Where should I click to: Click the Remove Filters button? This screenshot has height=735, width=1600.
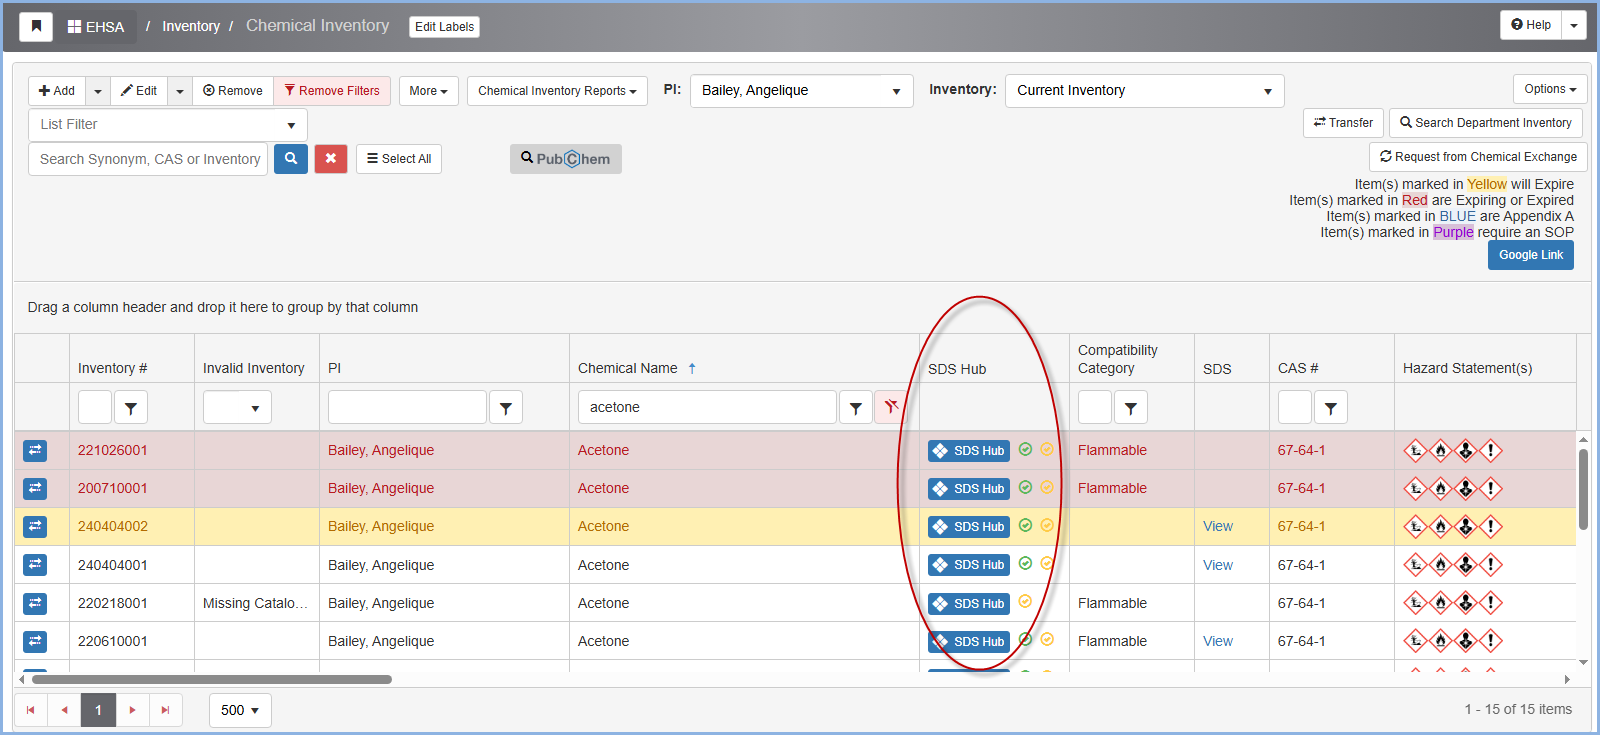(x=331, y=91)
